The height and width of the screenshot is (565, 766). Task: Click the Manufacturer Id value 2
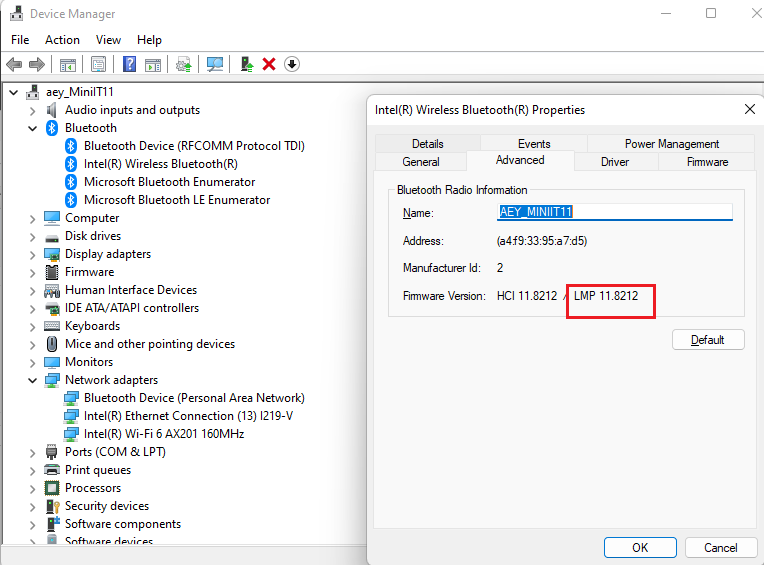tap(500, 268)
